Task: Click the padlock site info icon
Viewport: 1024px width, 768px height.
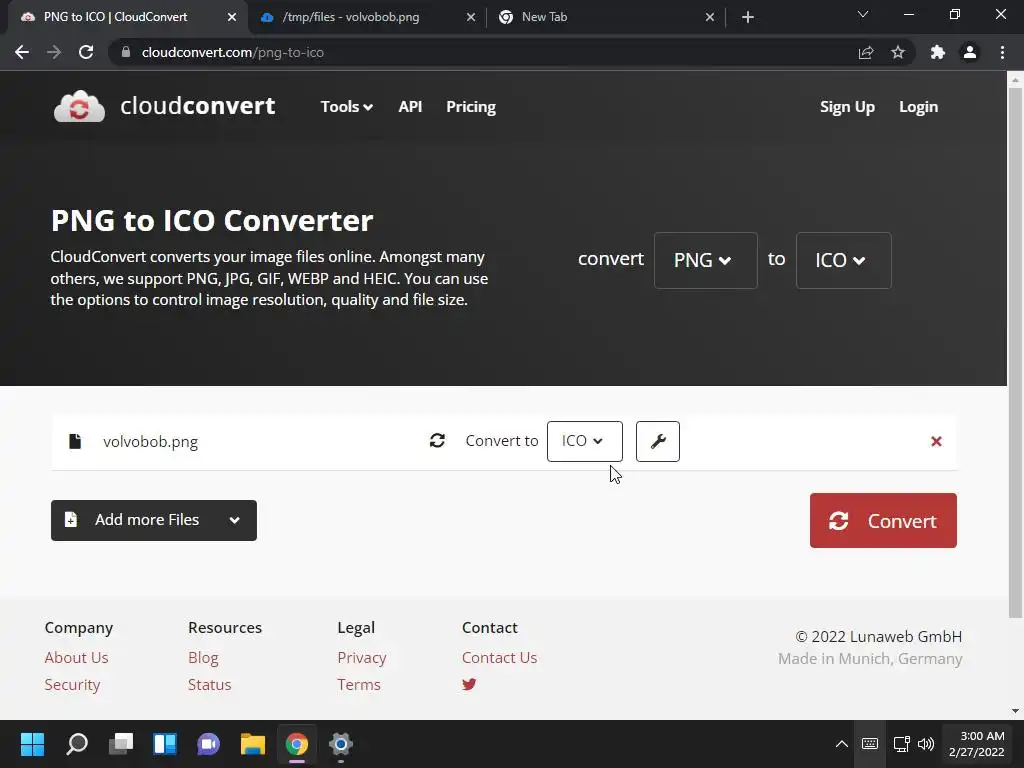Action: click(x=126, y=52)
